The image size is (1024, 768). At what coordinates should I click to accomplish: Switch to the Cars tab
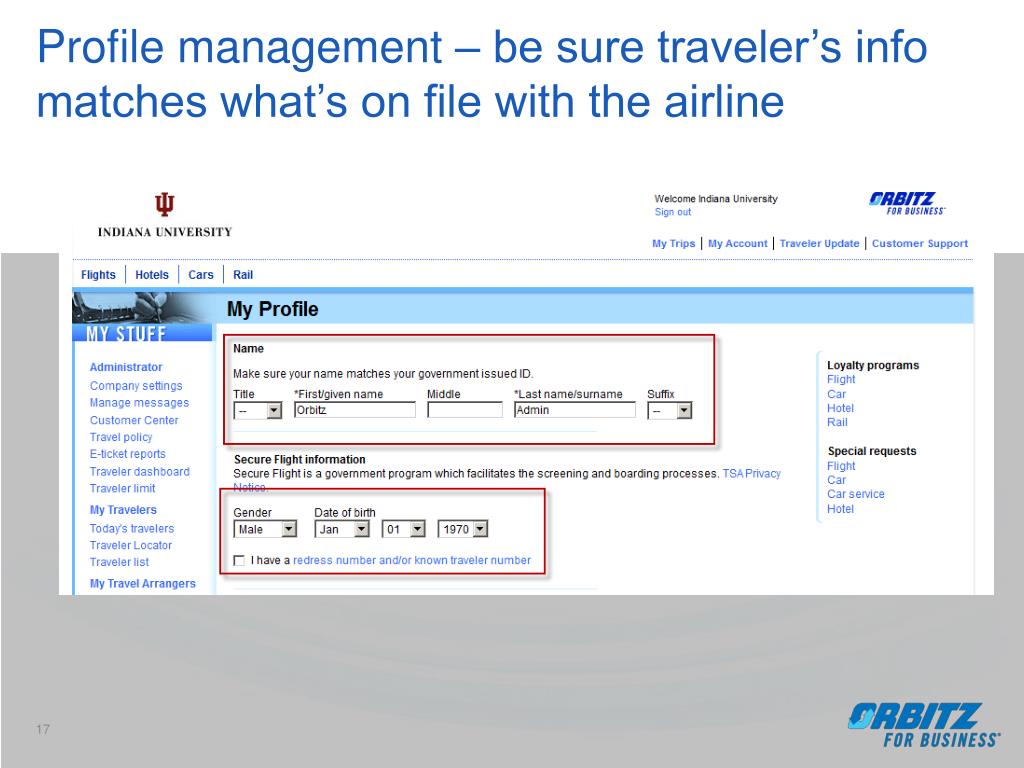200,275
